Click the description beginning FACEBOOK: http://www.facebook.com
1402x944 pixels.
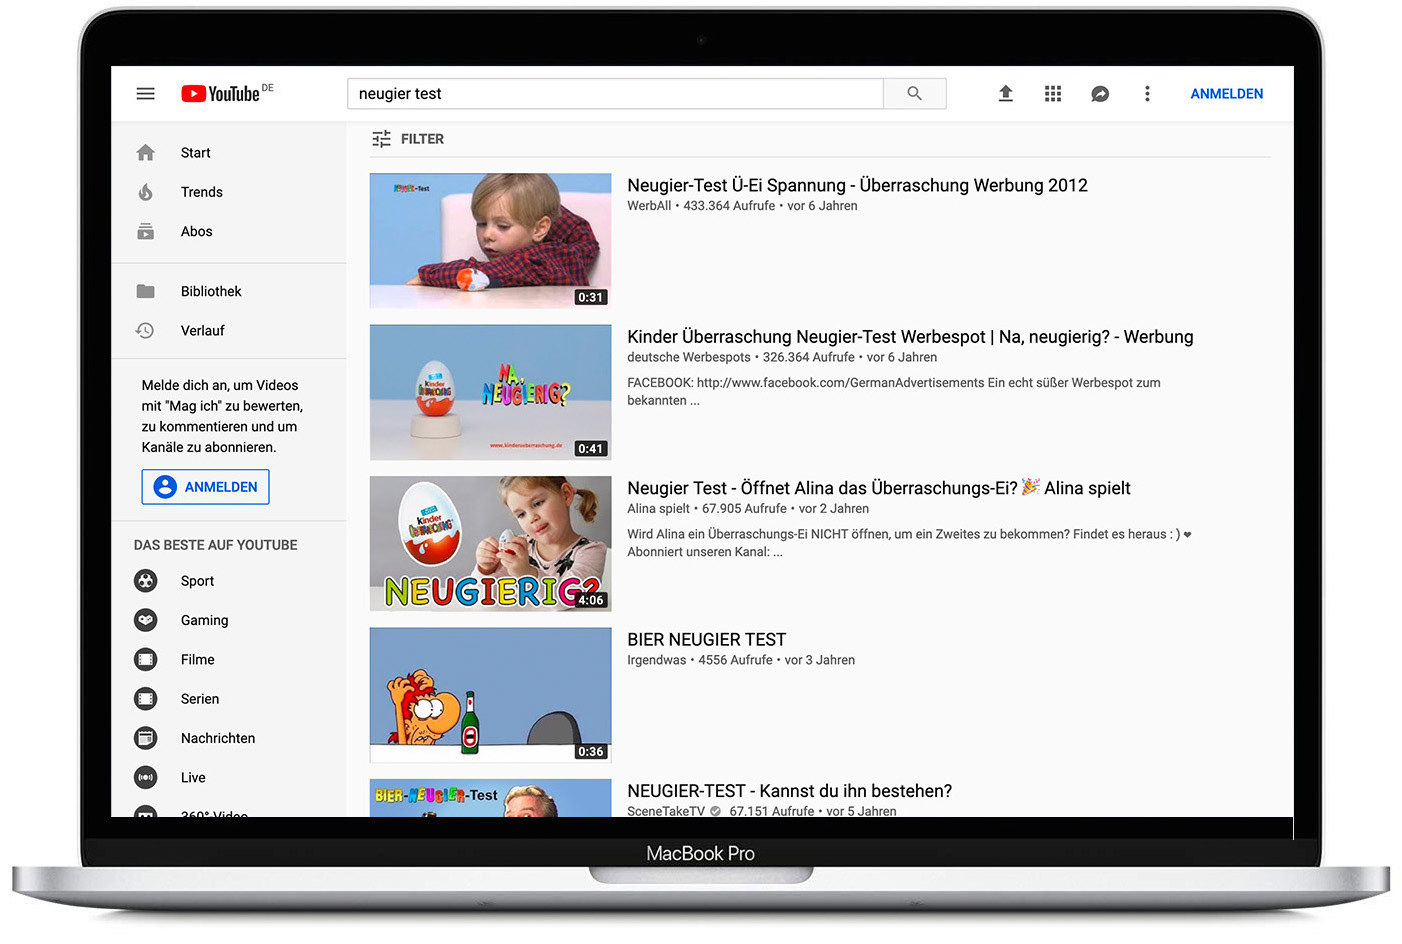pos(894,391)
